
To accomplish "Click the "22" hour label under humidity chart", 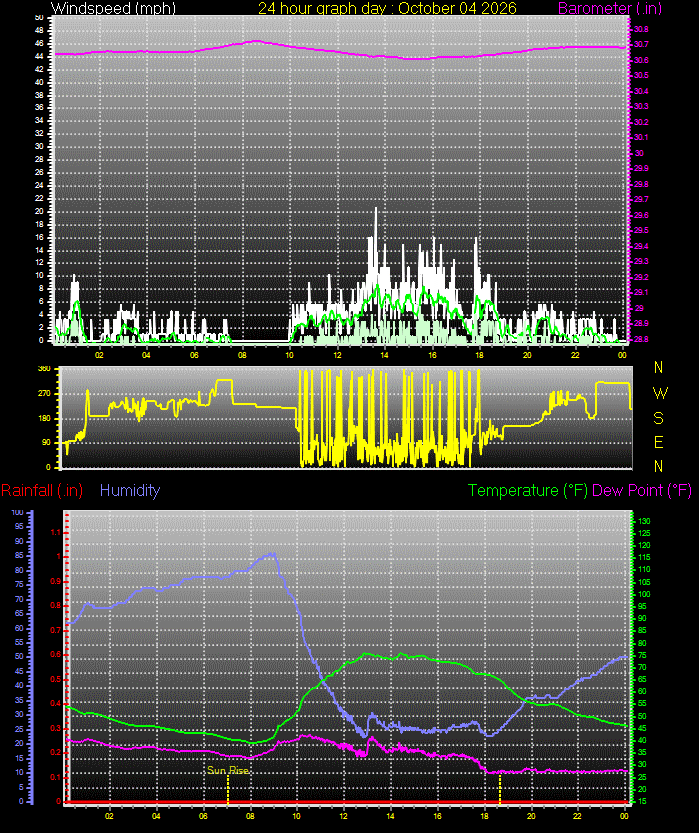I will pos(577,816).
